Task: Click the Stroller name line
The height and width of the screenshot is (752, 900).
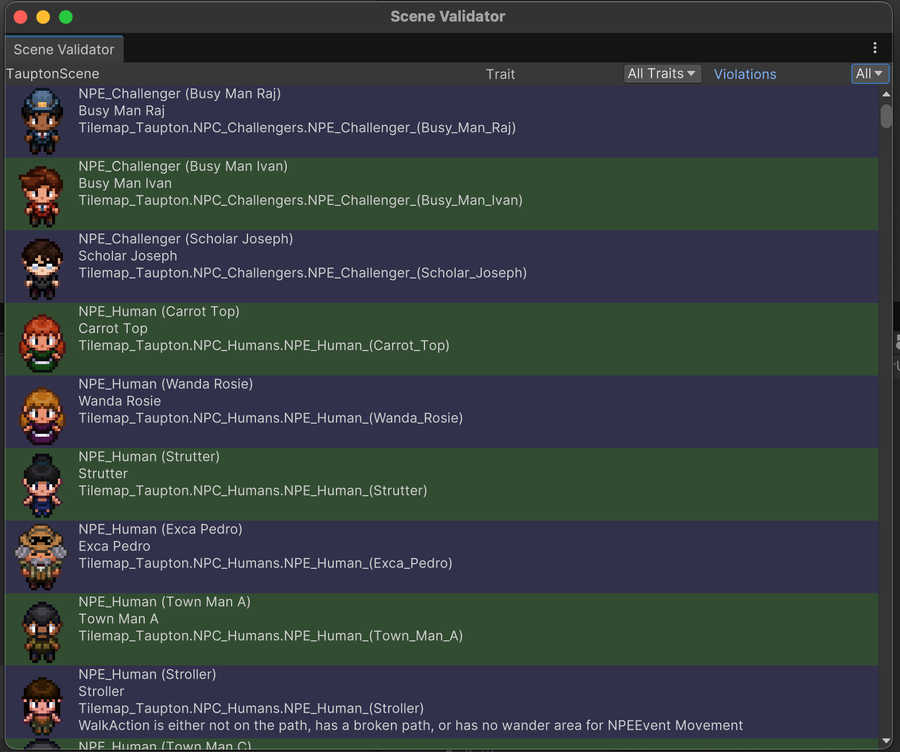Action: tap(101, 691)
